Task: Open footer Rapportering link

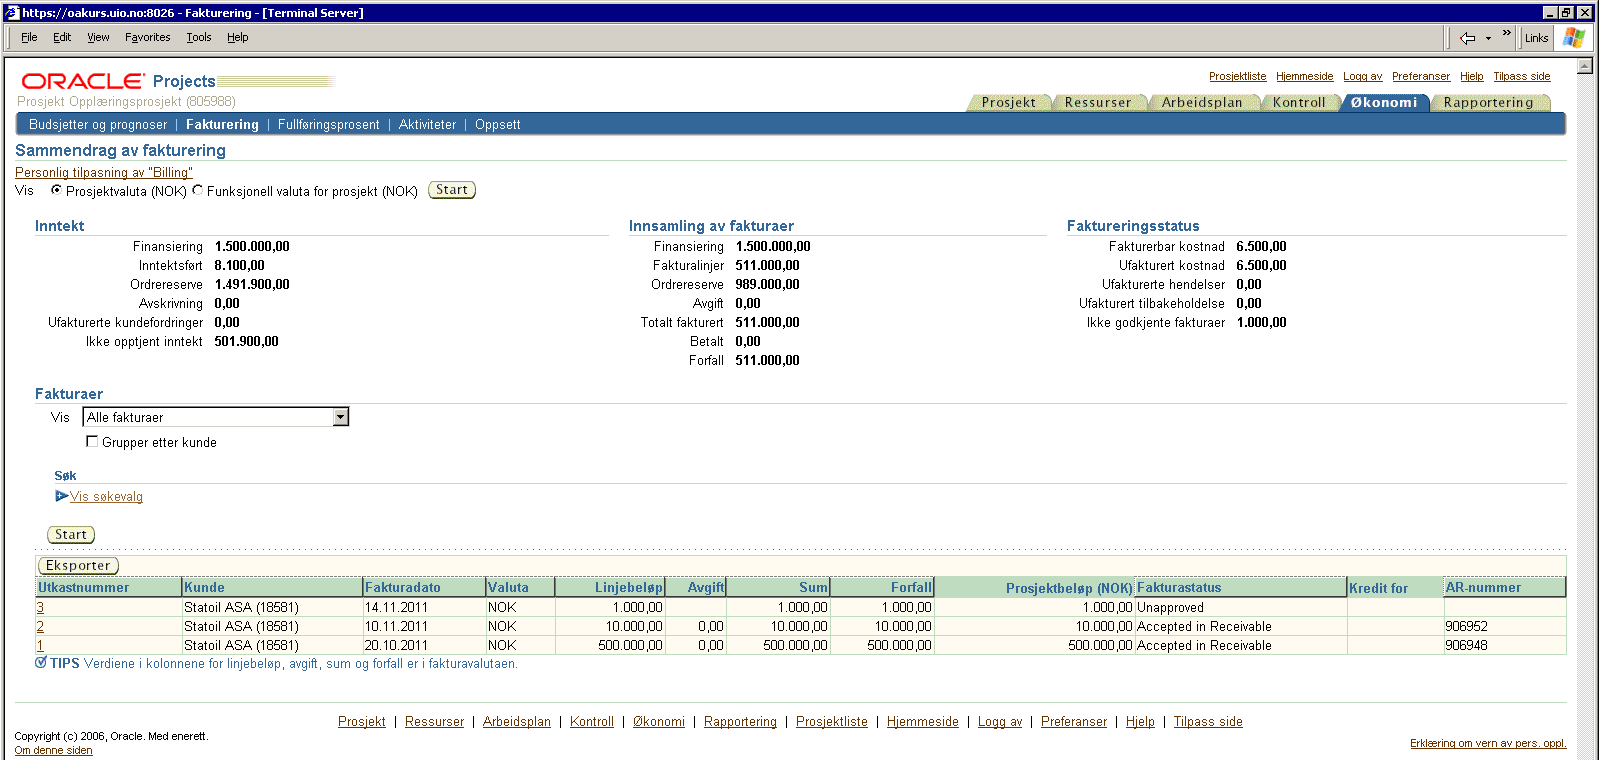Action: click(740, 721)
